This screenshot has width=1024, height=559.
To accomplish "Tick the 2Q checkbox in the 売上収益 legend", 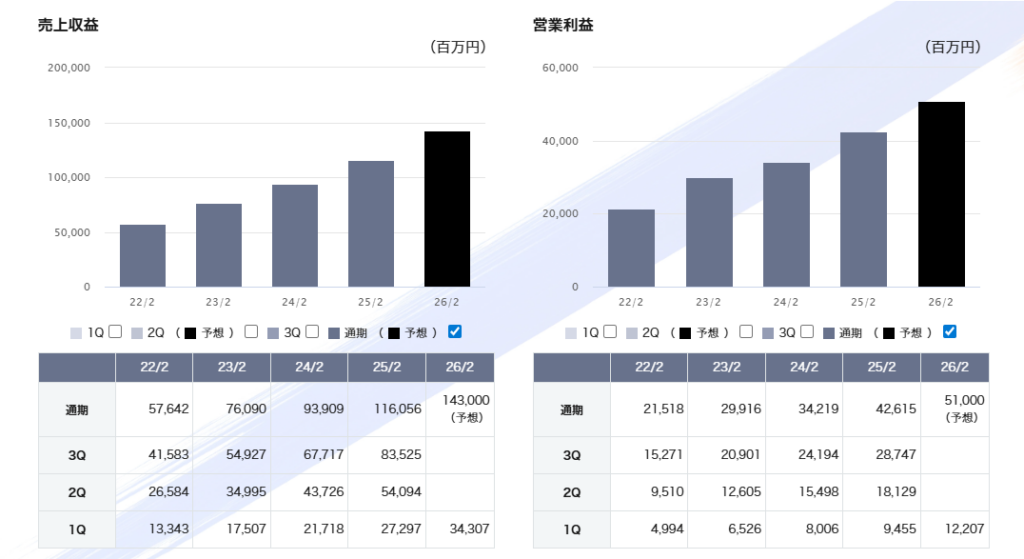I will click(251, 332).
